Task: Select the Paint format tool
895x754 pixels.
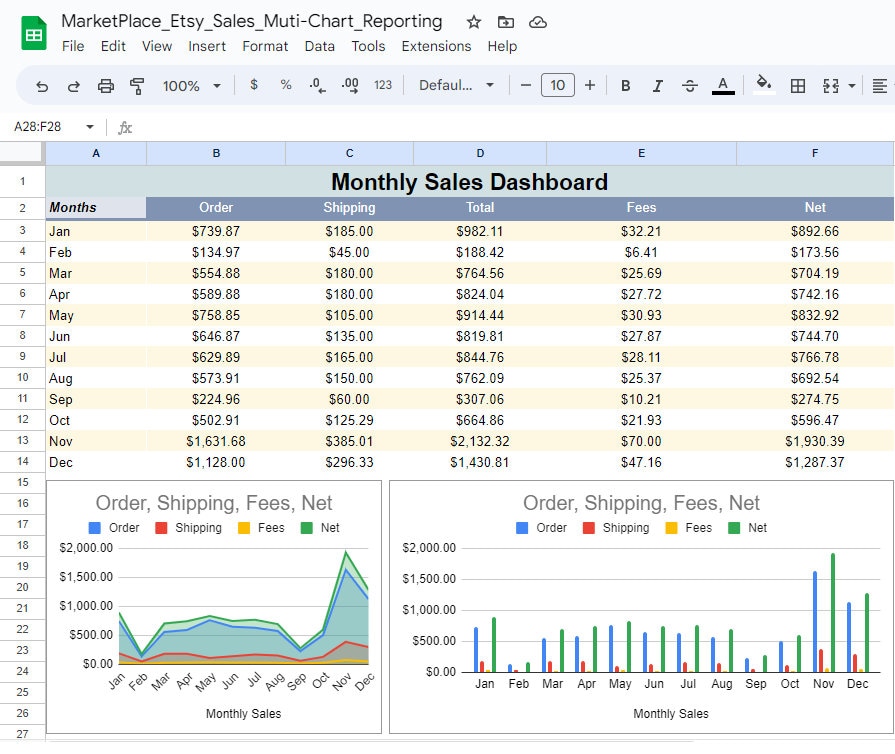Action: coord(137,86)
